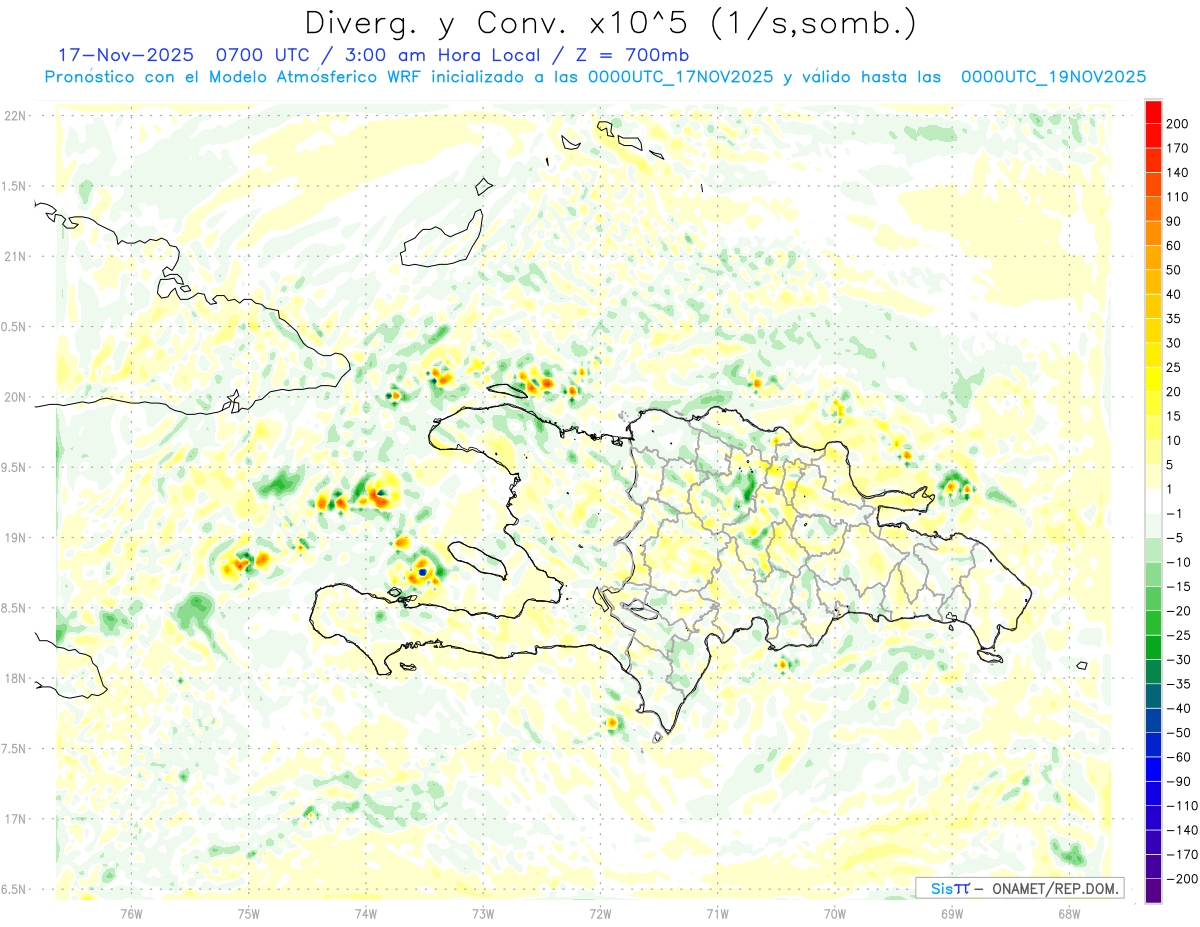Click the '76W' longitude label
1200x927 pixels.
tap(132, 913)
